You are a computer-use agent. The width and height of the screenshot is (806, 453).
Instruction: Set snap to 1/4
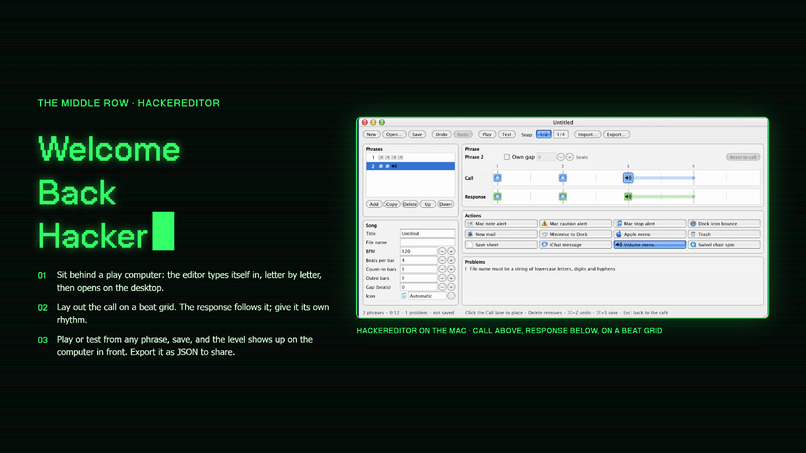561,134
